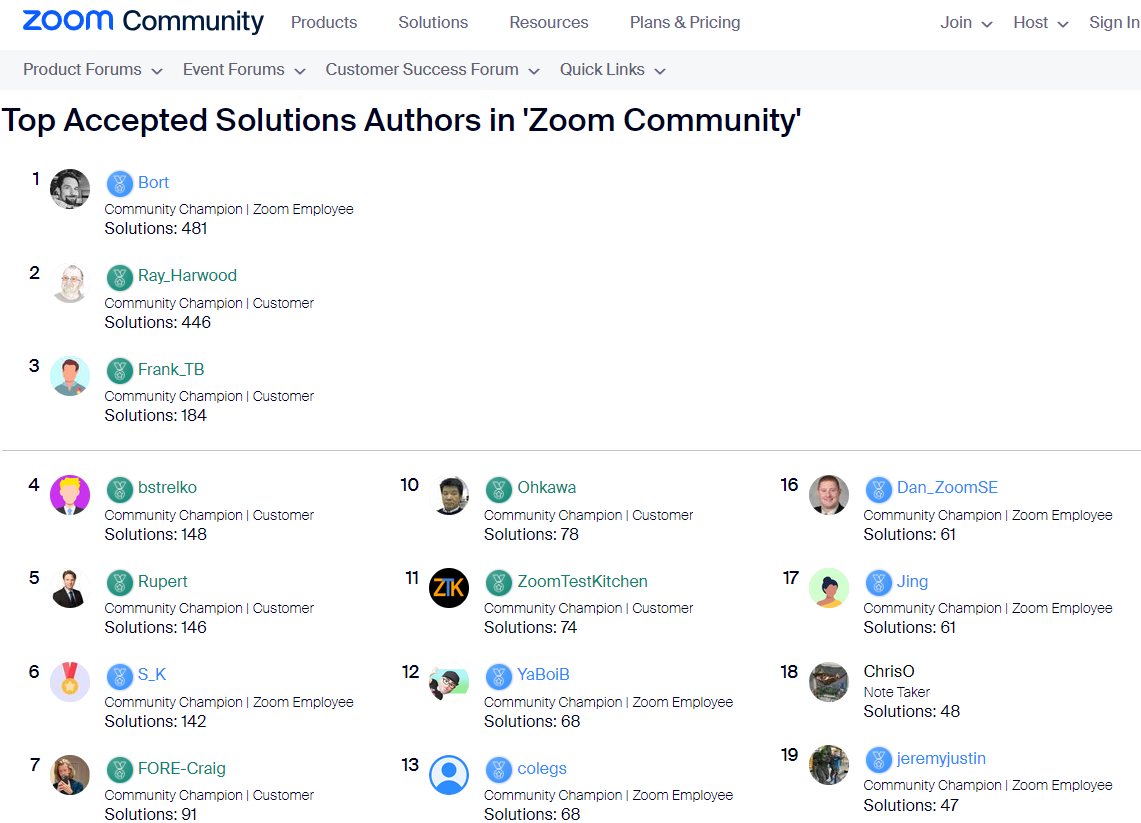1141x823 pixels.
Task: Open Ray_Harwood's profile avatar
Action: (70, 282)
